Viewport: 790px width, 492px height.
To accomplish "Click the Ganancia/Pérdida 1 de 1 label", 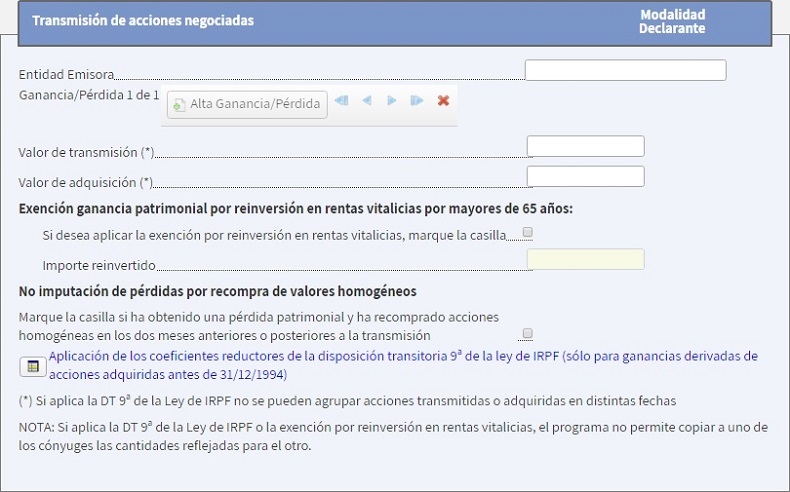I will coord(89,95).
